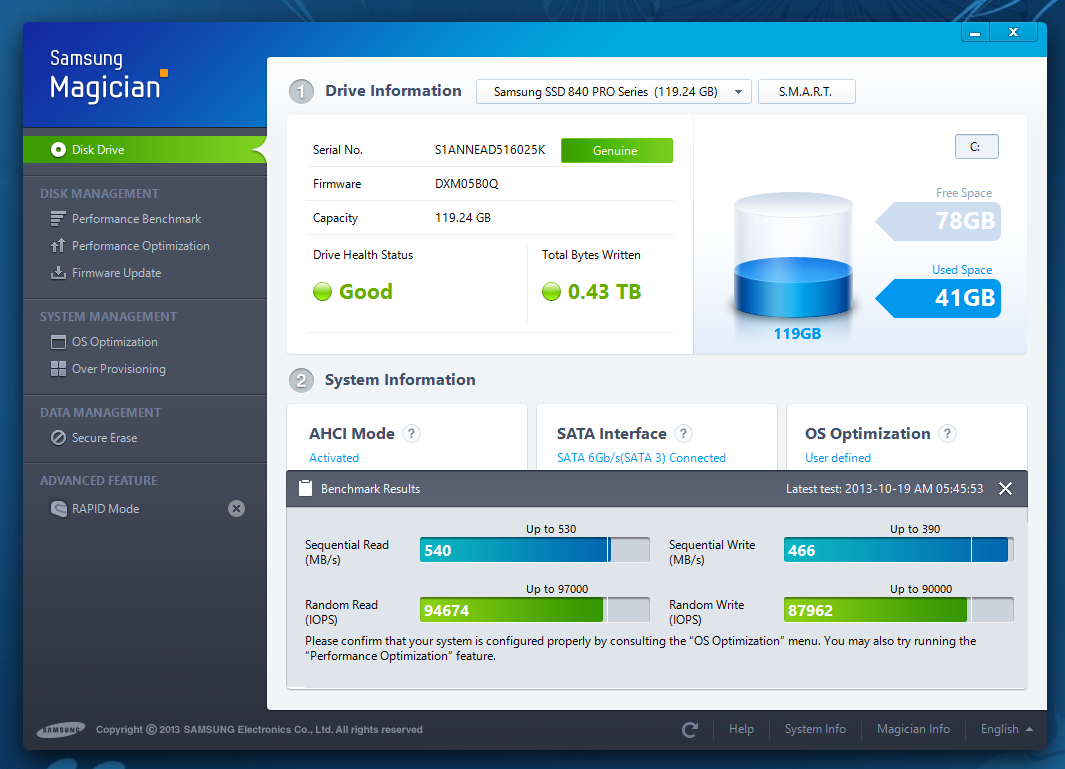Open Help from the footer
Image resolution: width=1065 pixels, height=769 pixels.
[741, 729]
